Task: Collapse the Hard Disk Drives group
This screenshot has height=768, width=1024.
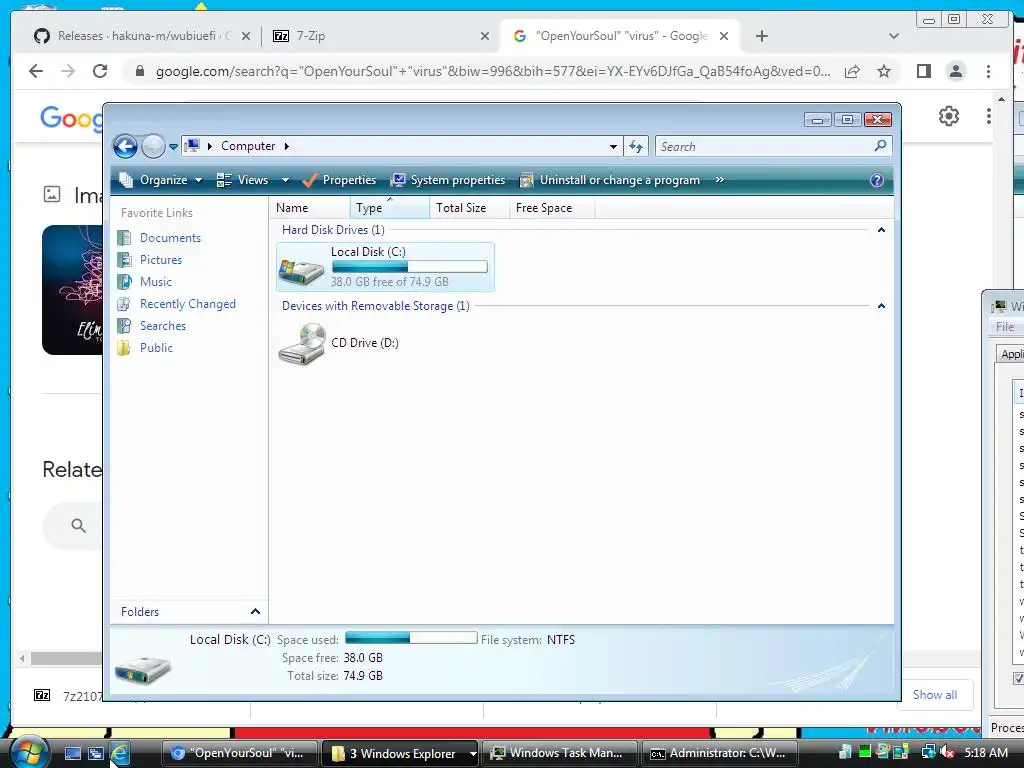Action: (x=881, y=230)
